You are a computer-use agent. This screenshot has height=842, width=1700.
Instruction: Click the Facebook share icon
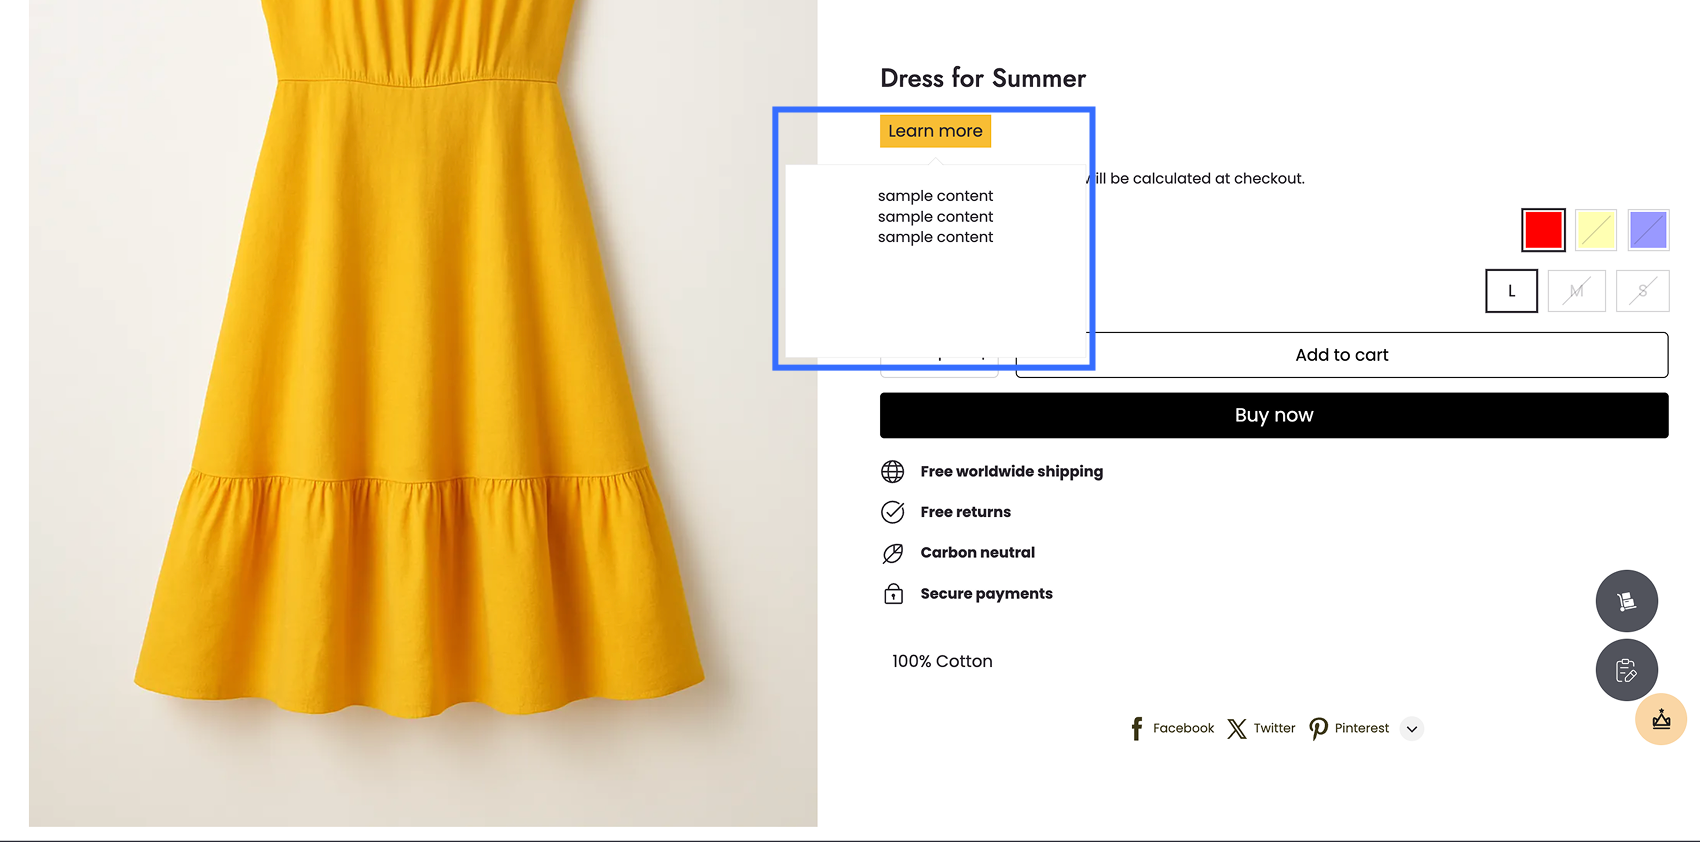coord(1136,728)
